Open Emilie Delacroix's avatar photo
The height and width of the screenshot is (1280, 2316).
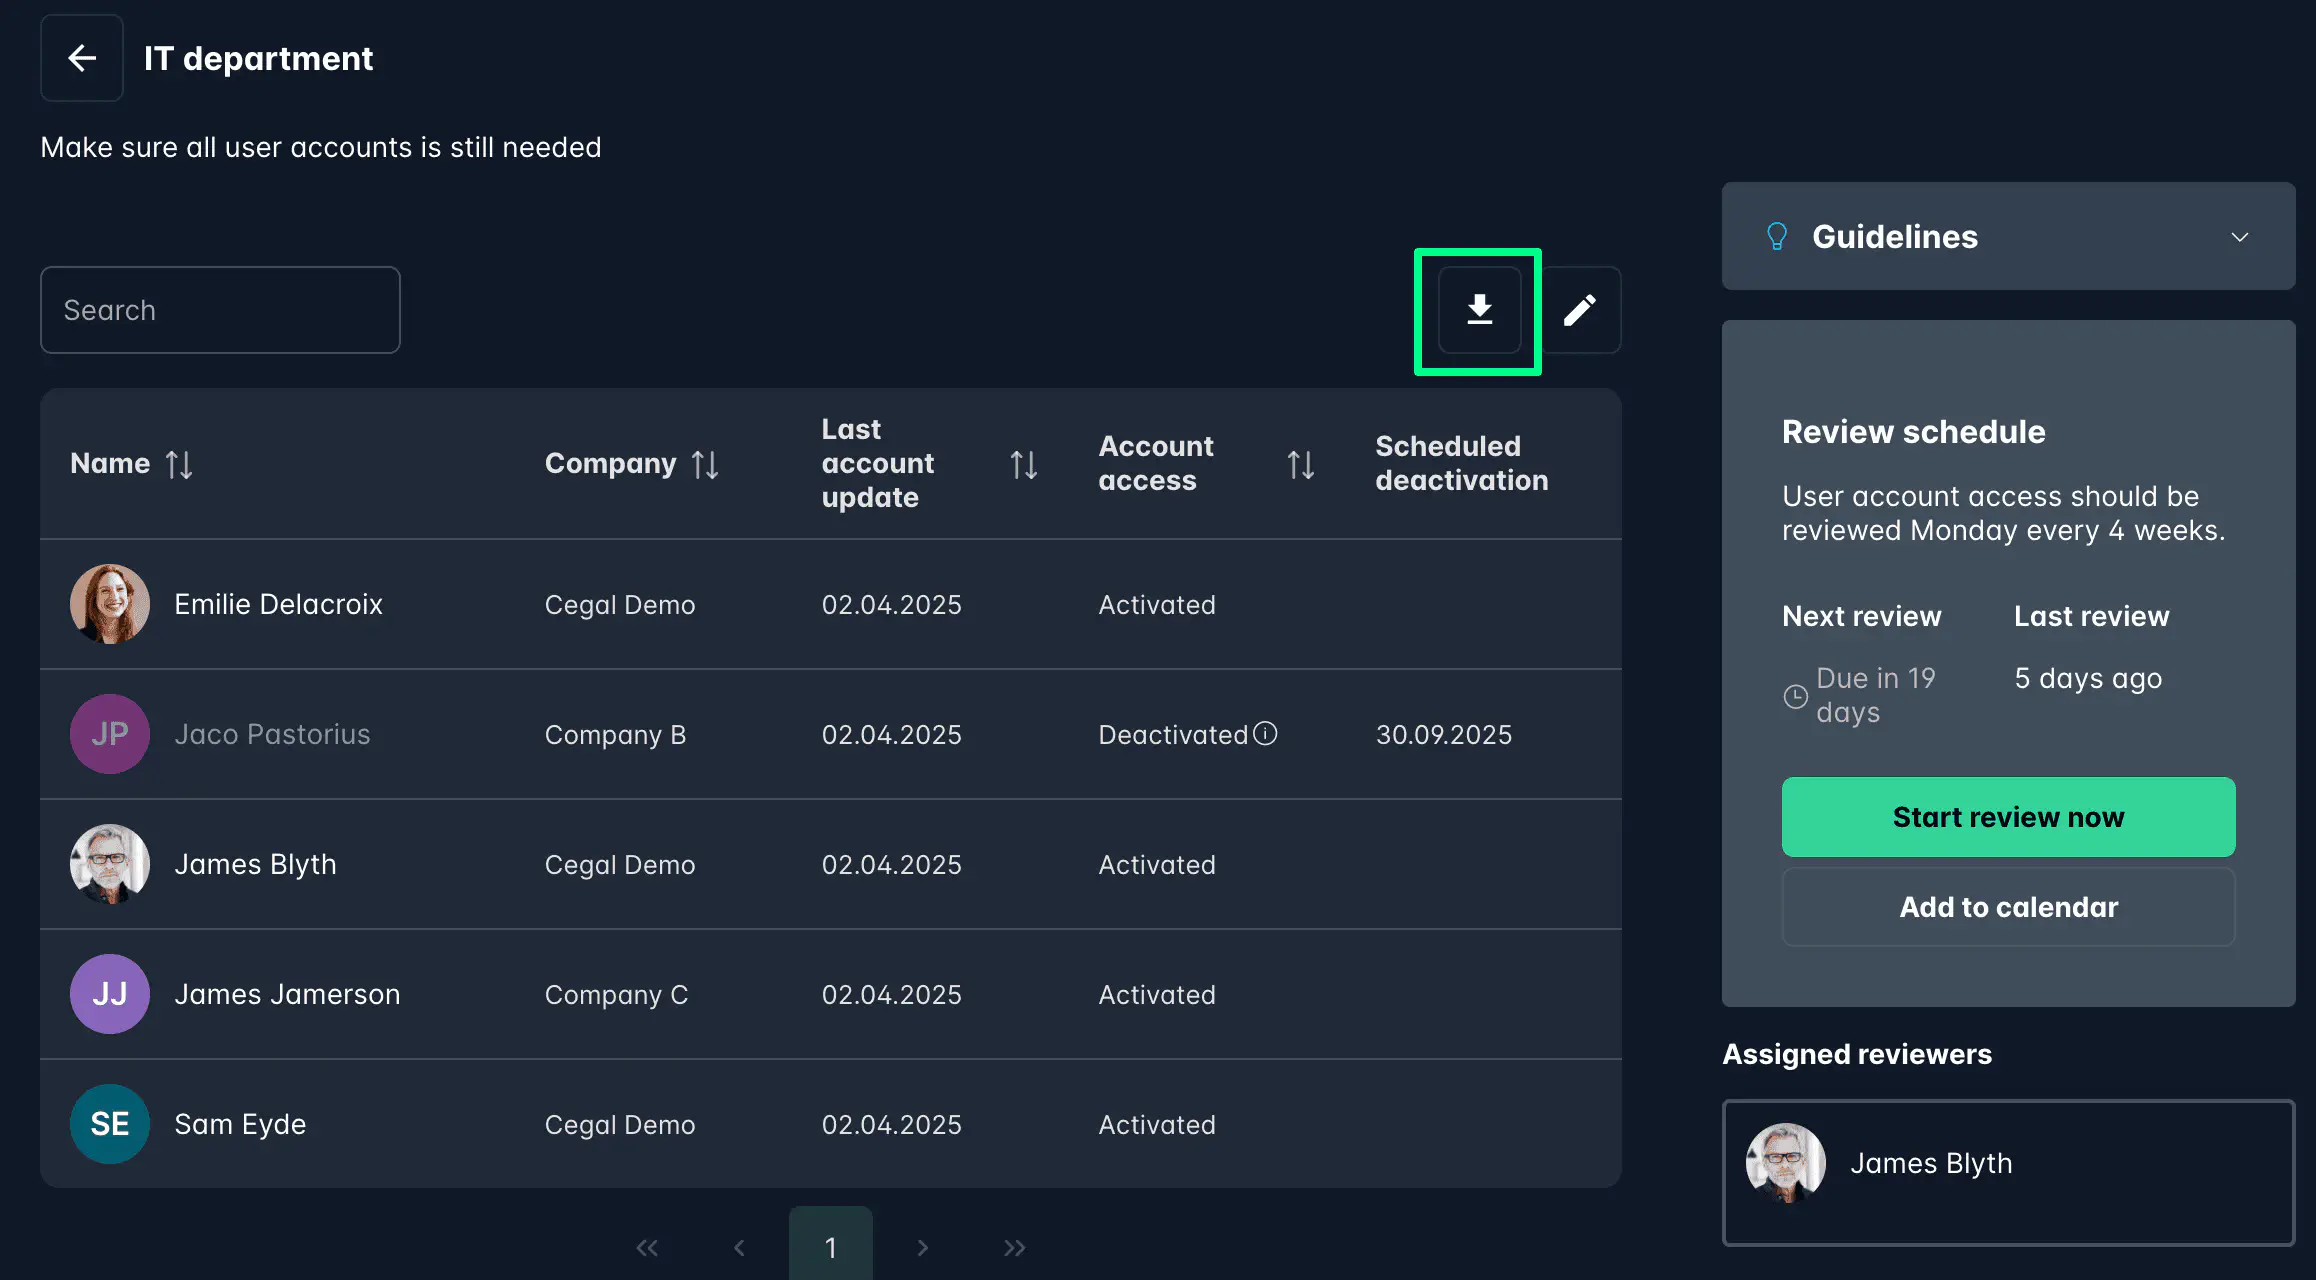[110, 604]
